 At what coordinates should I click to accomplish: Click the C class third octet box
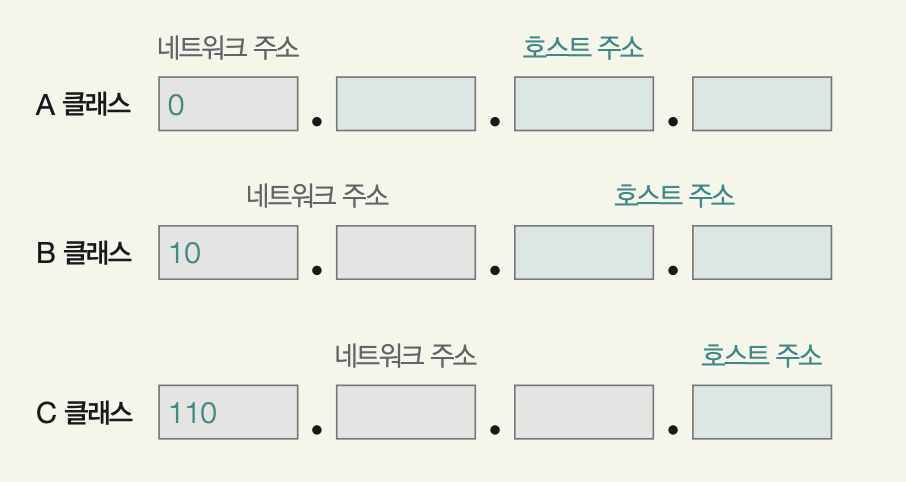584,412
